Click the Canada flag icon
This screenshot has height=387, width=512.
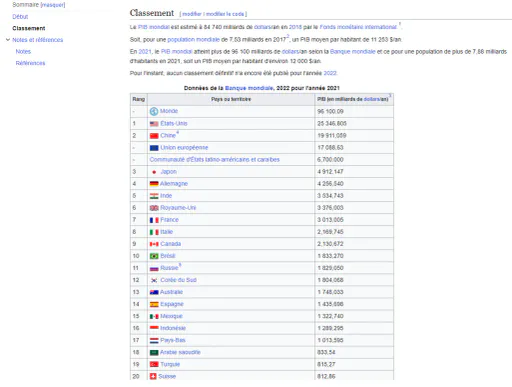click(x=154, y=244)
